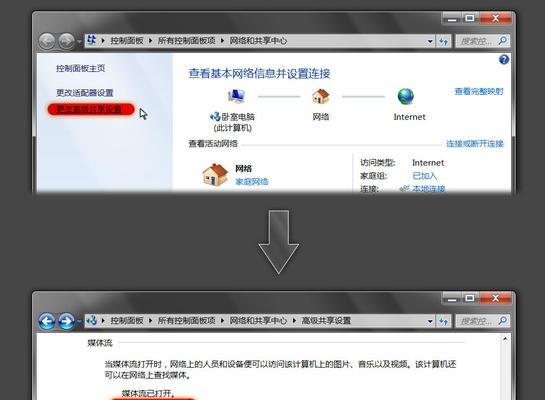Image resolution: width=545 pixels, height=400 pixels.
Task: Open 更改适配器设置 link
Action: tap(85, 92)
